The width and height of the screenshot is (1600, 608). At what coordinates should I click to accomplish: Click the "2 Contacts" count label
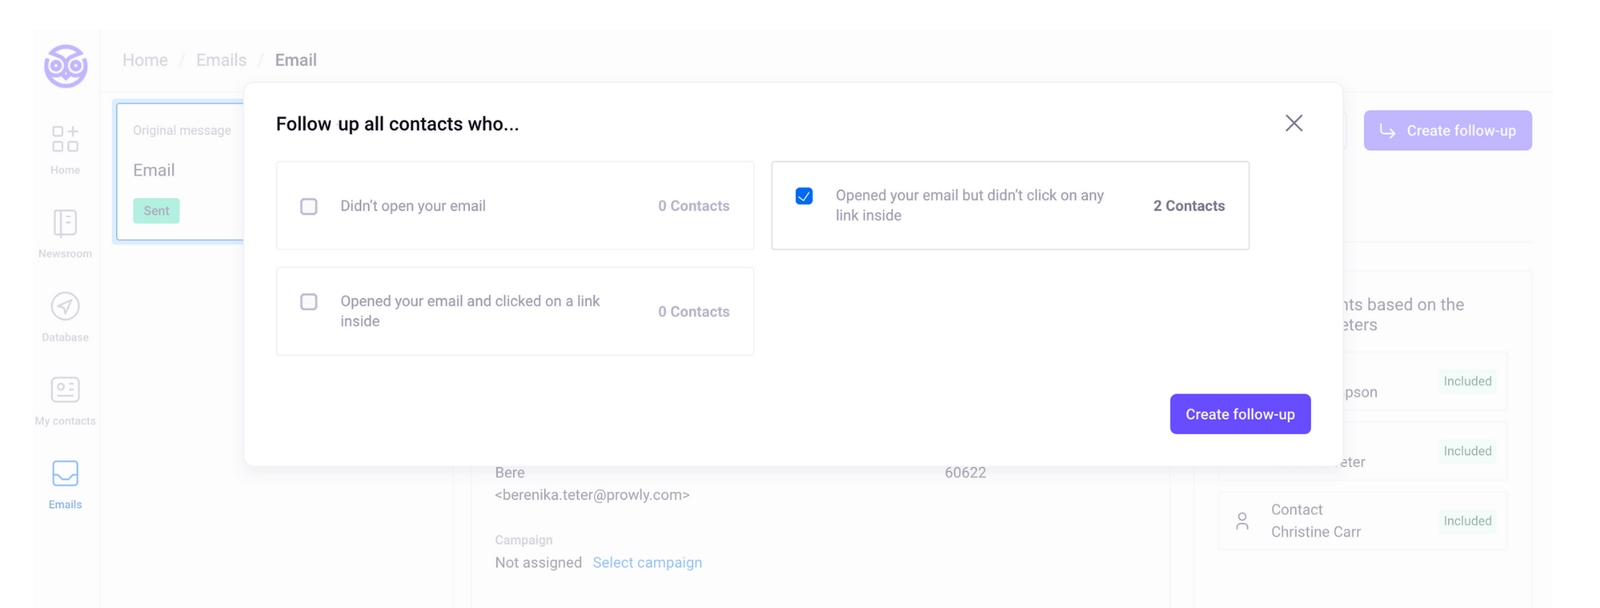coord(1188,206)
